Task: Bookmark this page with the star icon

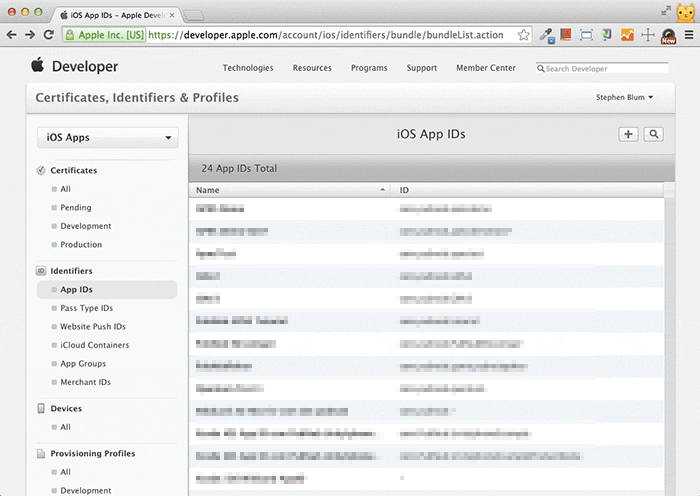Action: tap(524, 34)
